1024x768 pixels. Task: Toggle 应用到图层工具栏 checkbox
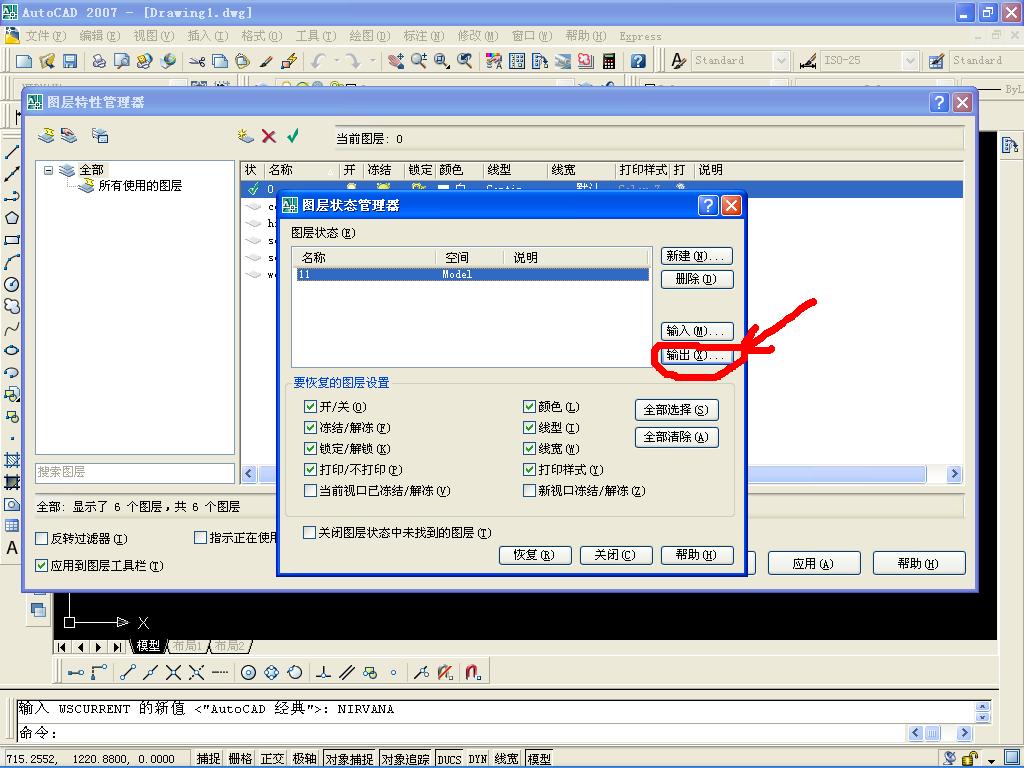41,566
